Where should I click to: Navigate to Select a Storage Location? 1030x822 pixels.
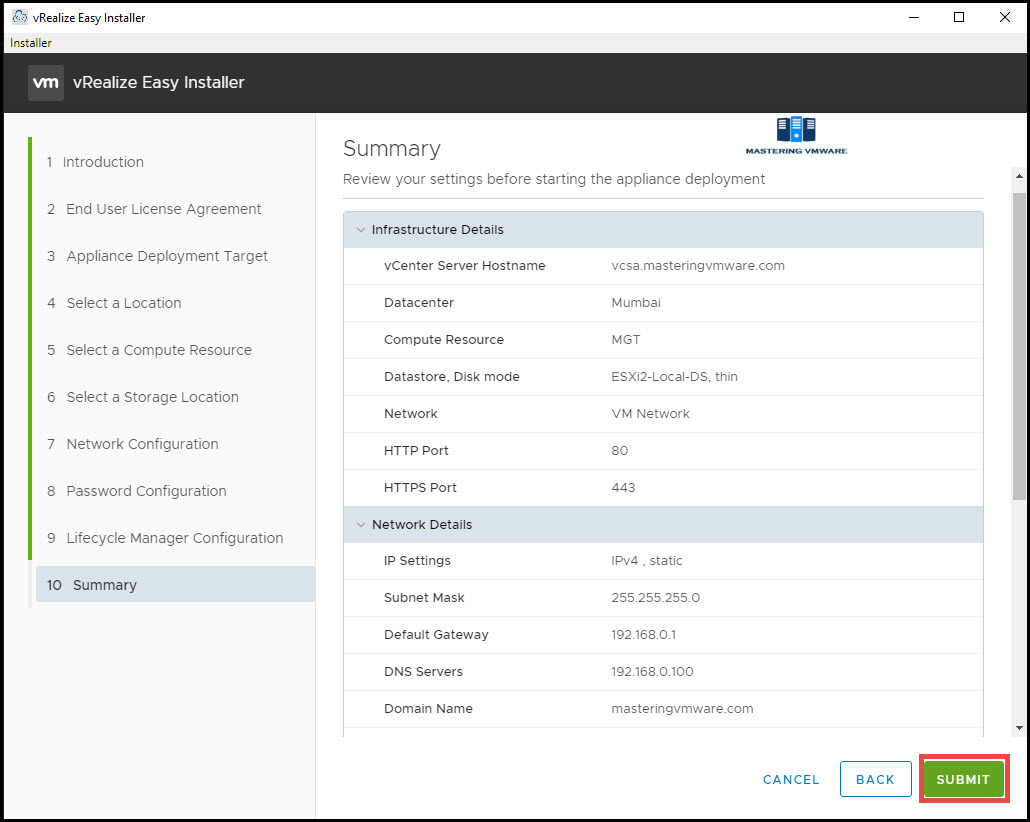[x=152, y=397]
